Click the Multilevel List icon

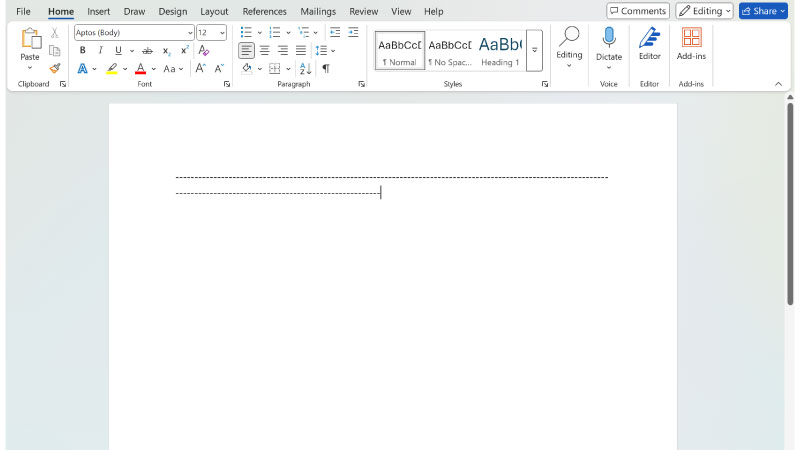(304, 33)
